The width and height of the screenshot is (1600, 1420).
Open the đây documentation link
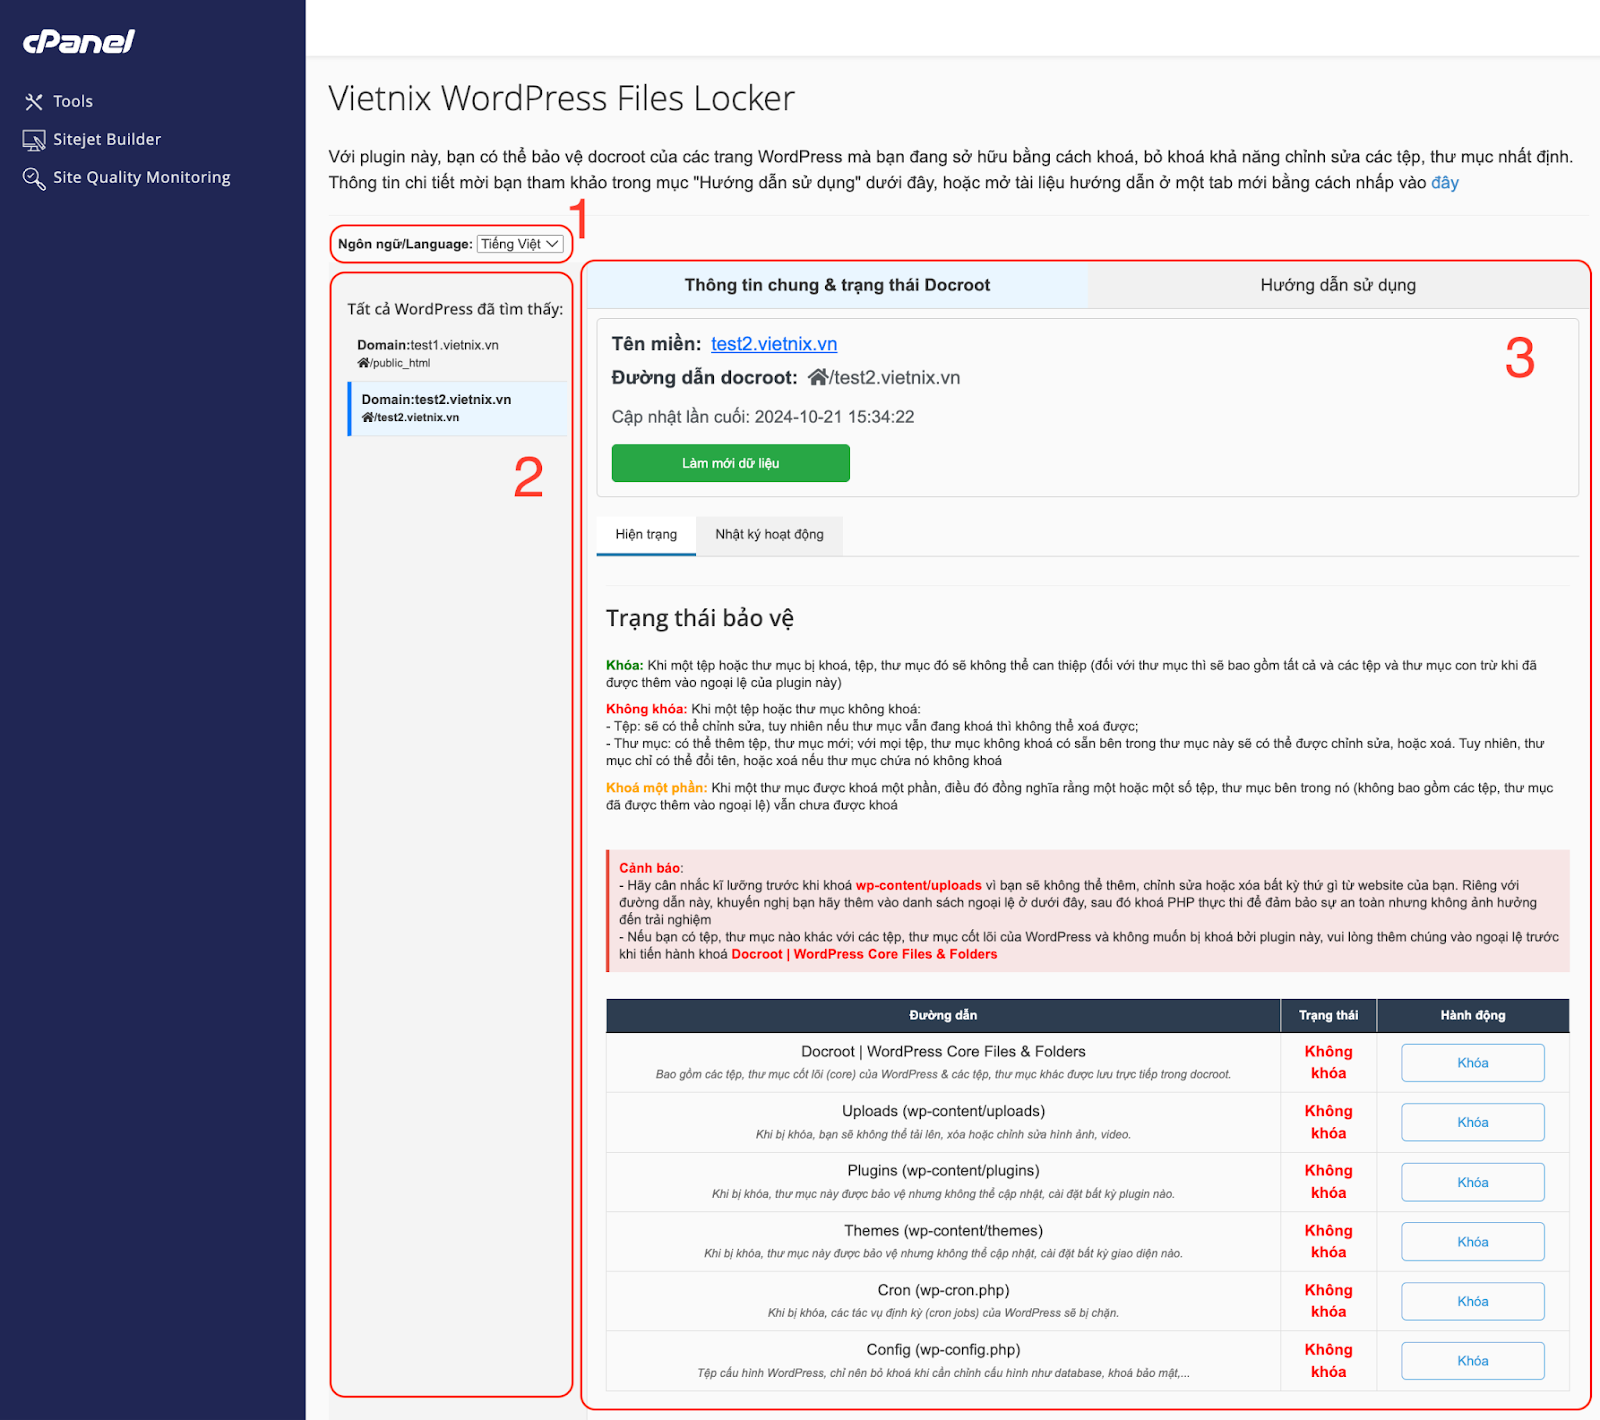point(1445,182)
